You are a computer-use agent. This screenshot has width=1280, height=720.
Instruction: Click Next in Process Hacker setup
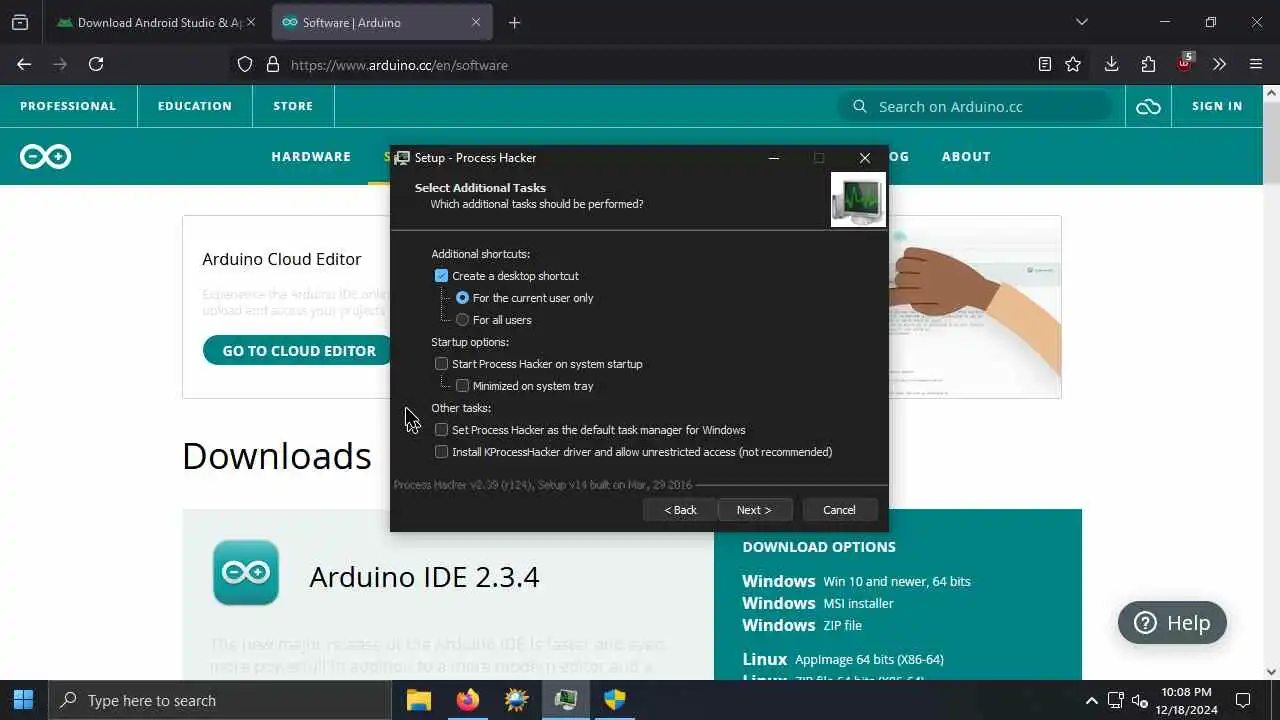pos(755,510)
